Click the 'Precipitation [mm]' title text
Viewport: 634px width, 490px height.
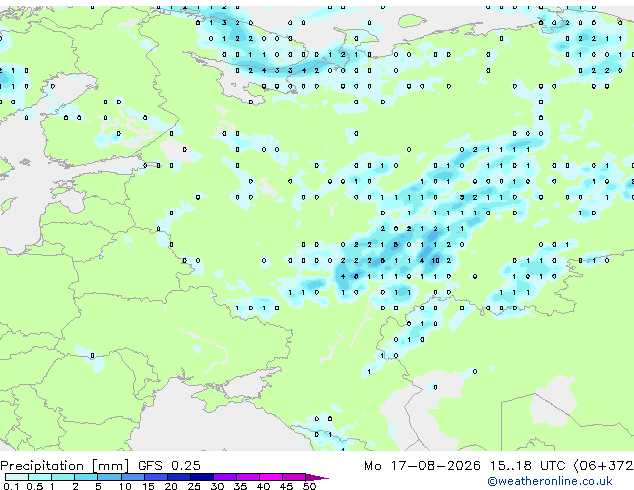[x=65, y=466]
